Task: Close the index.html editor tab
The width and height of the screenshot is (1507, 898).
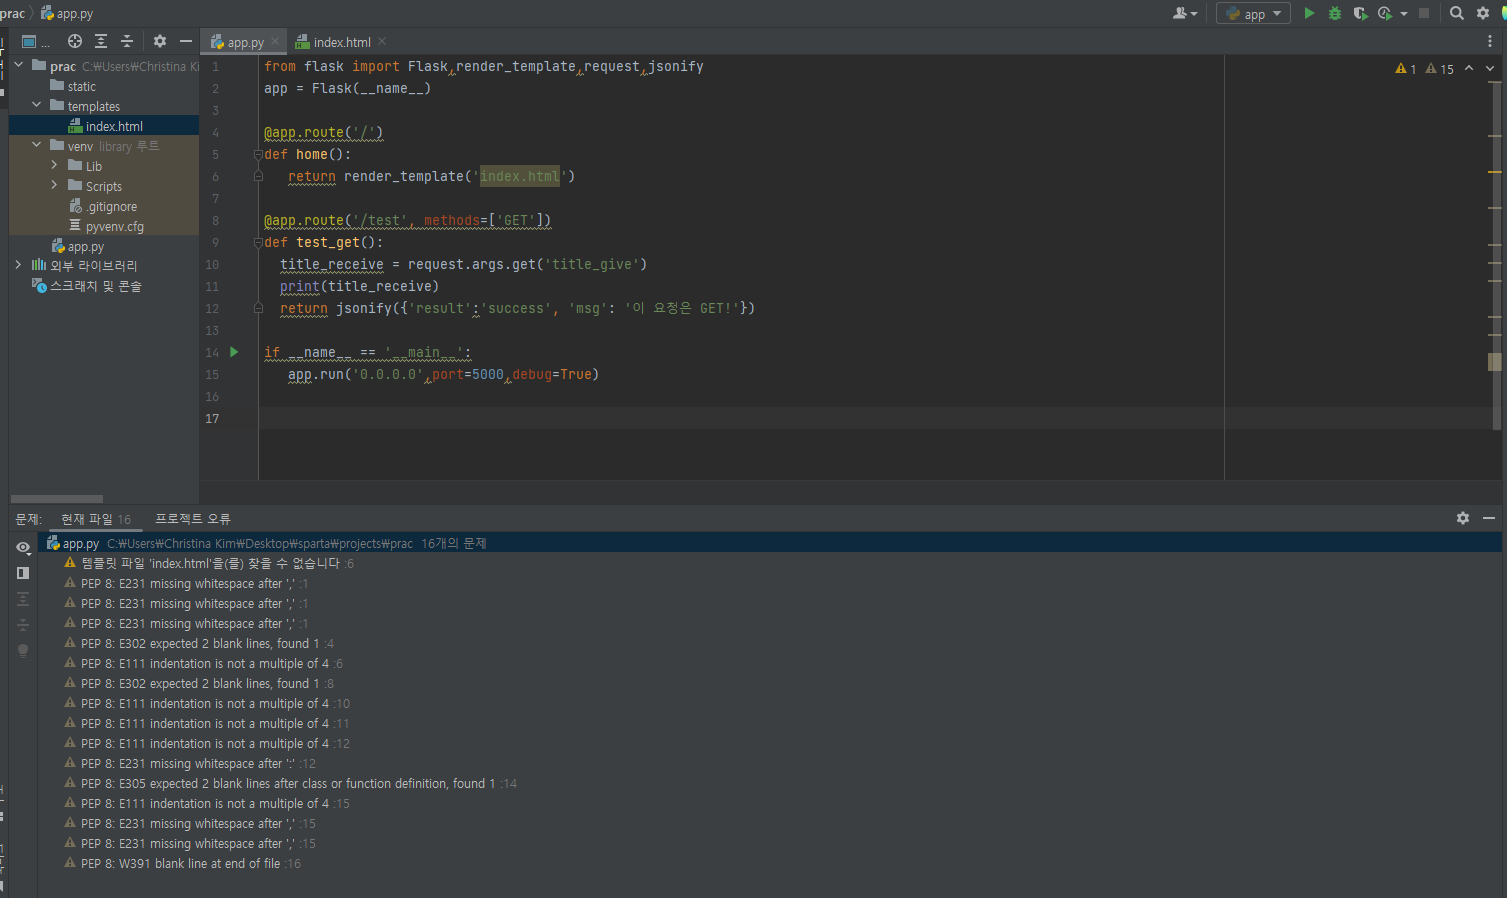Action: [x=382, y=42]
